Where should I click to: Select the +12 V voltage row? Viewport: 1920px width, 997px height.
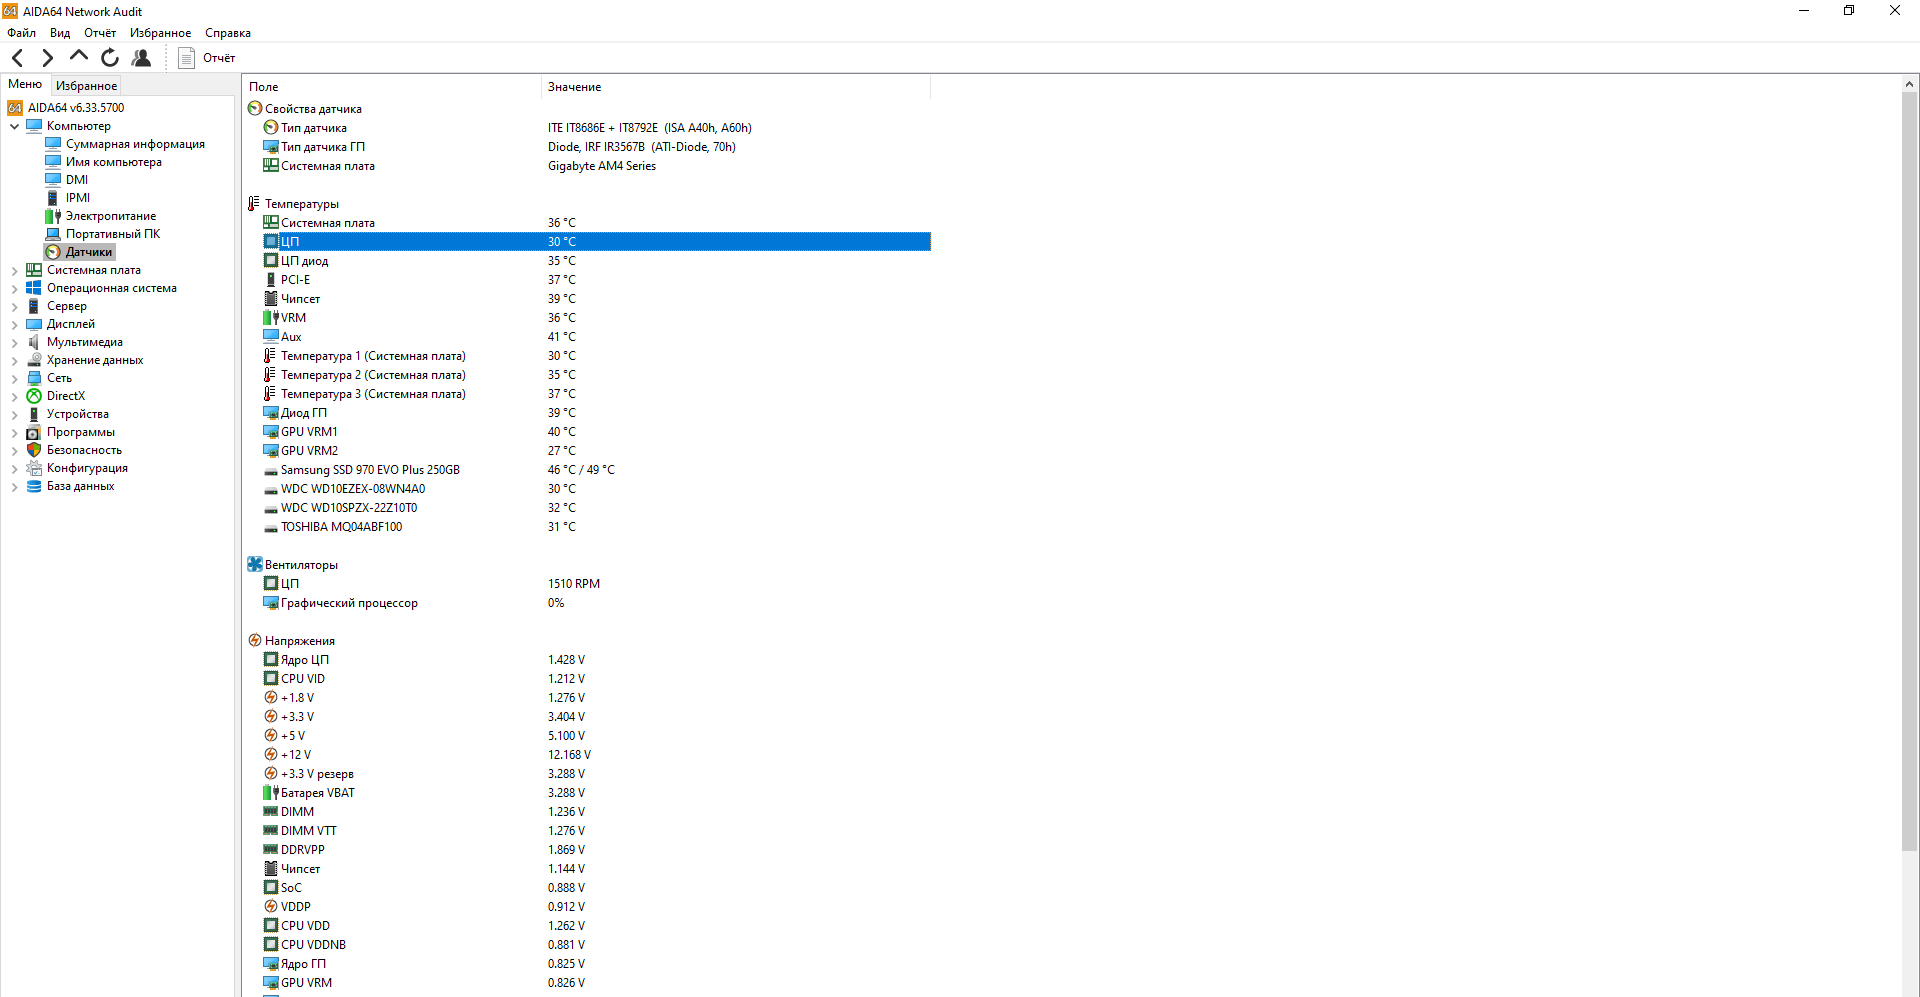[x=596, y=755]
